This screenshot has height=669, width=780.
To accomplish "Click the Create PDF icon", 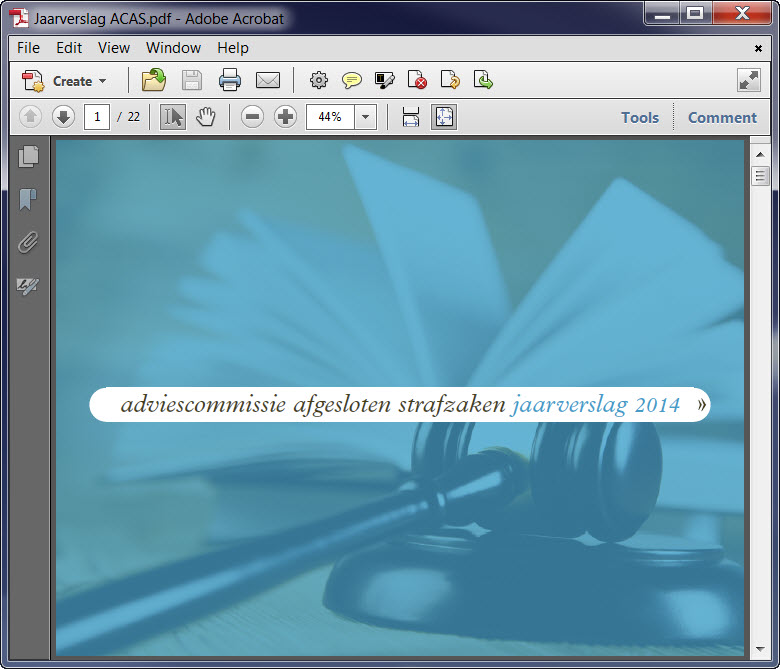I will [32, 81].
